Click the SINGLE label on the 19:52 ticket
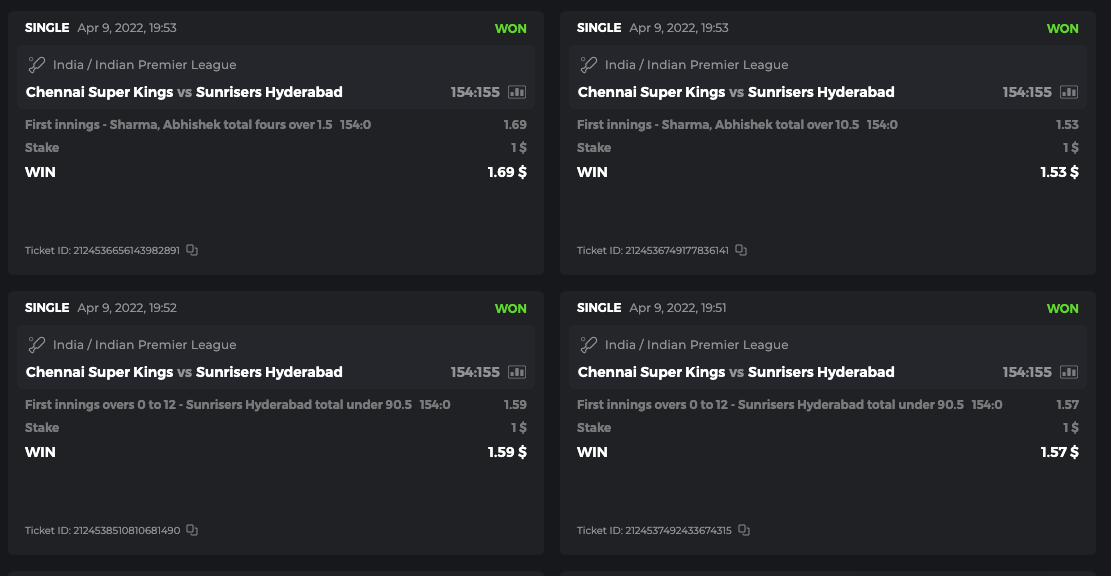 [x=47, y=308]
